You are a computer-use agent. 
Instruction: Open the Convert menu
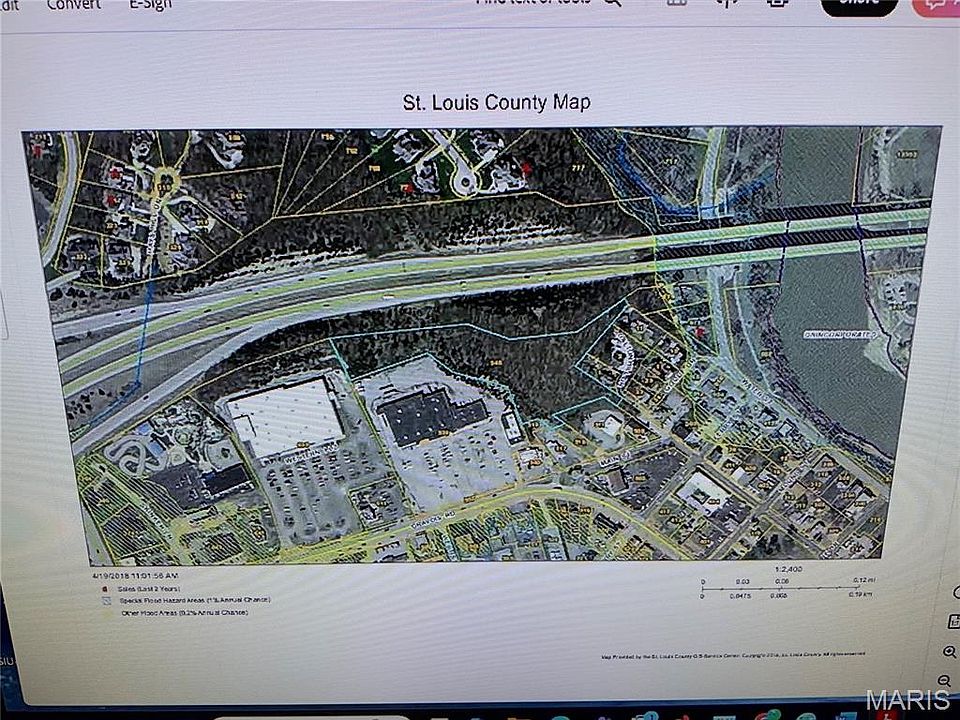coord(73,4)
